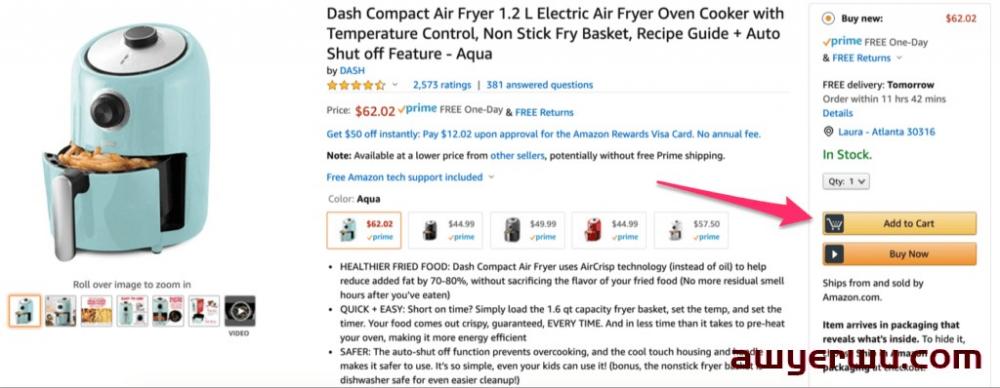This screenshot has width=1000, height=388.
Task: Click the location pin icon beside Laura - Atlanta
Action: (828, 132)
